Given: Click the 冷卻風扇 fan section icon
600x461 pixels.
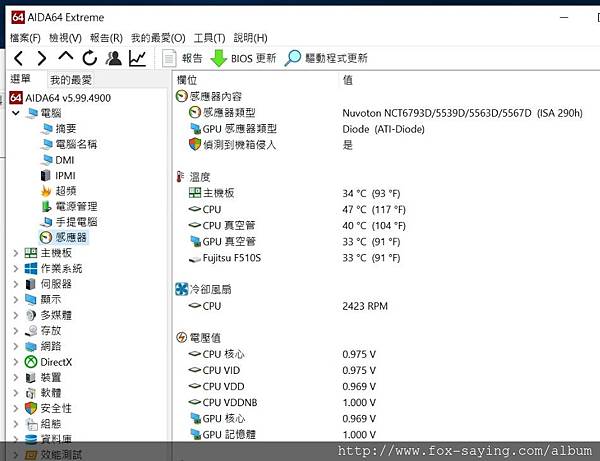Looking at the screenshot, I should click(181, 289).
